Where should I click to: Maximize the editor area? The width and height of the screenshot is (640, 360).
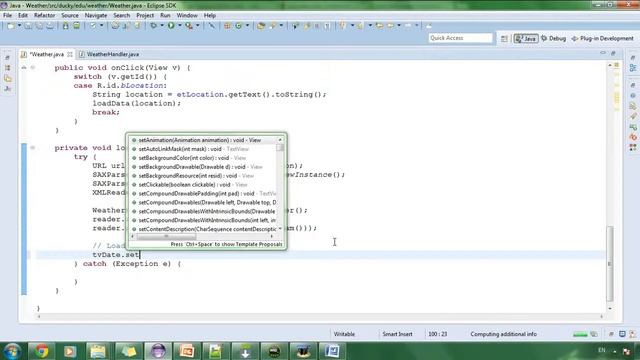point(613,53)
